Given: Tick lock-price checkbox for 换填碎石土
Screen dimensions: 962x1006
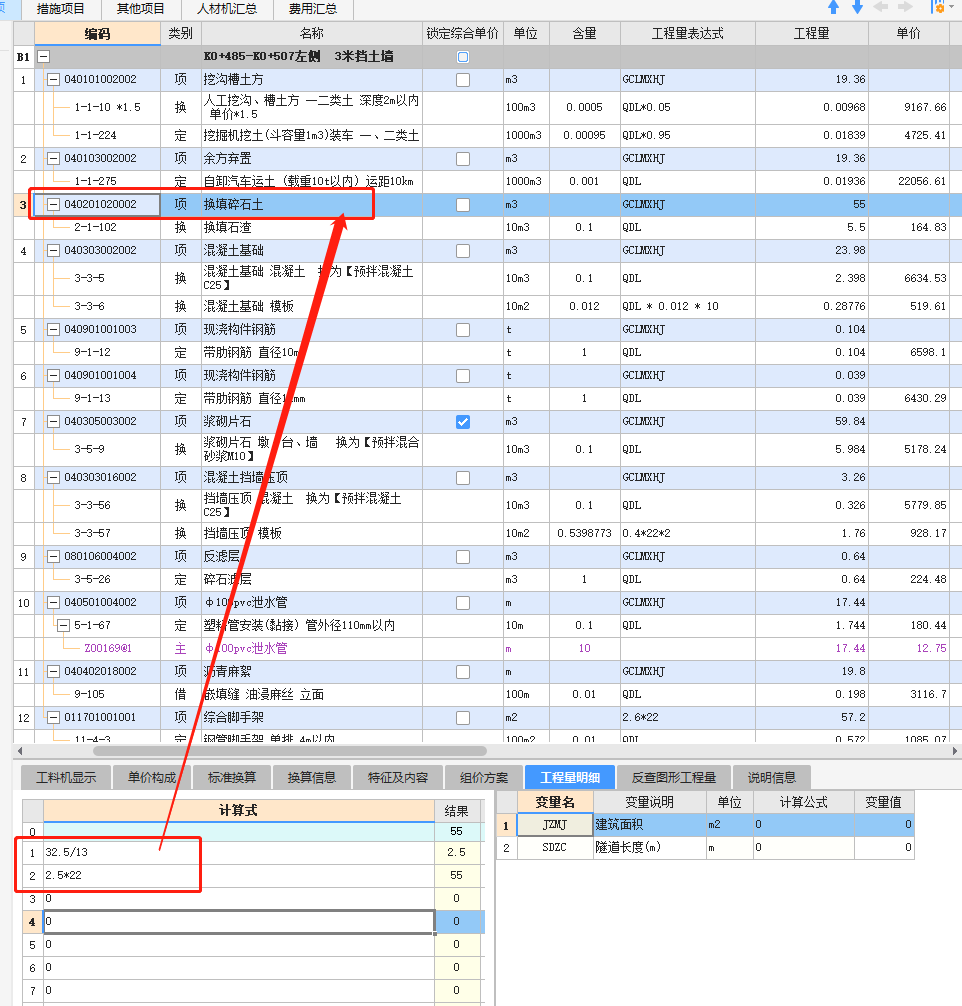Looking at the screenshot, I should tap(463, 205).
